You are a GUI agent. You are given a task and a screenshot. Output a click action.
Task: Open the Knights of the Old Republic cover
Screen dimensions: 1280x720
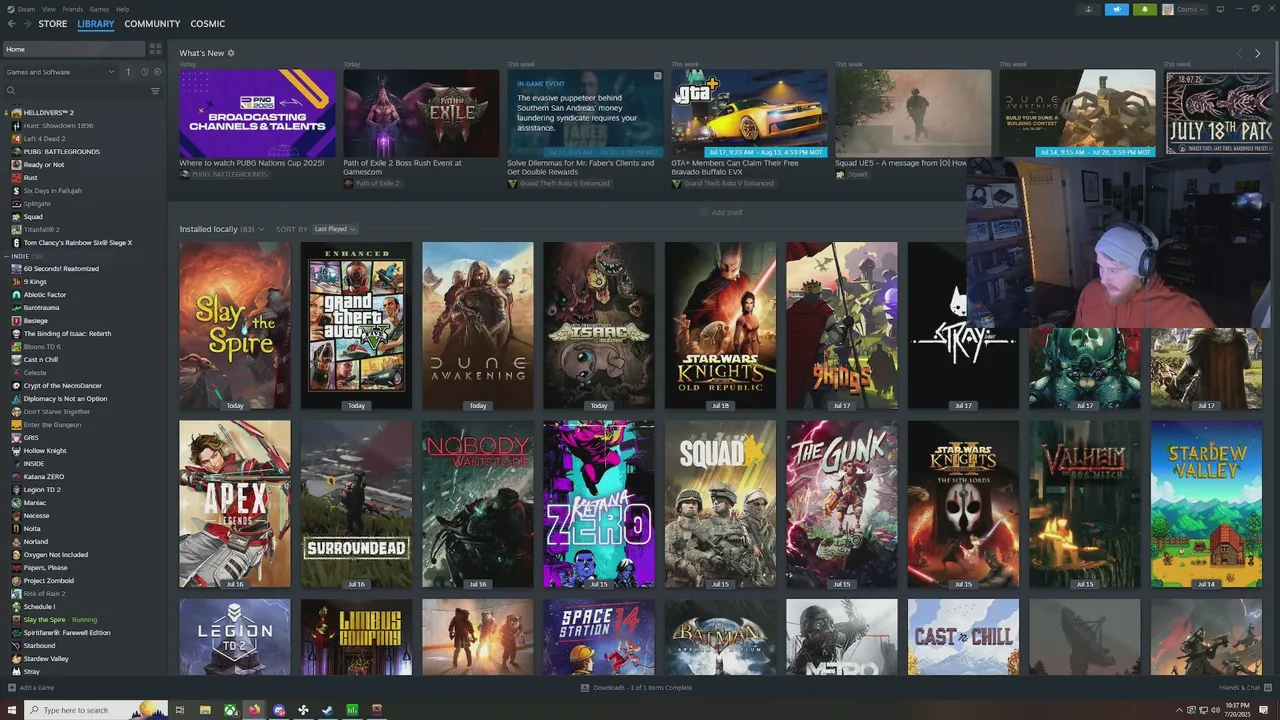click(x=720, y=325)
